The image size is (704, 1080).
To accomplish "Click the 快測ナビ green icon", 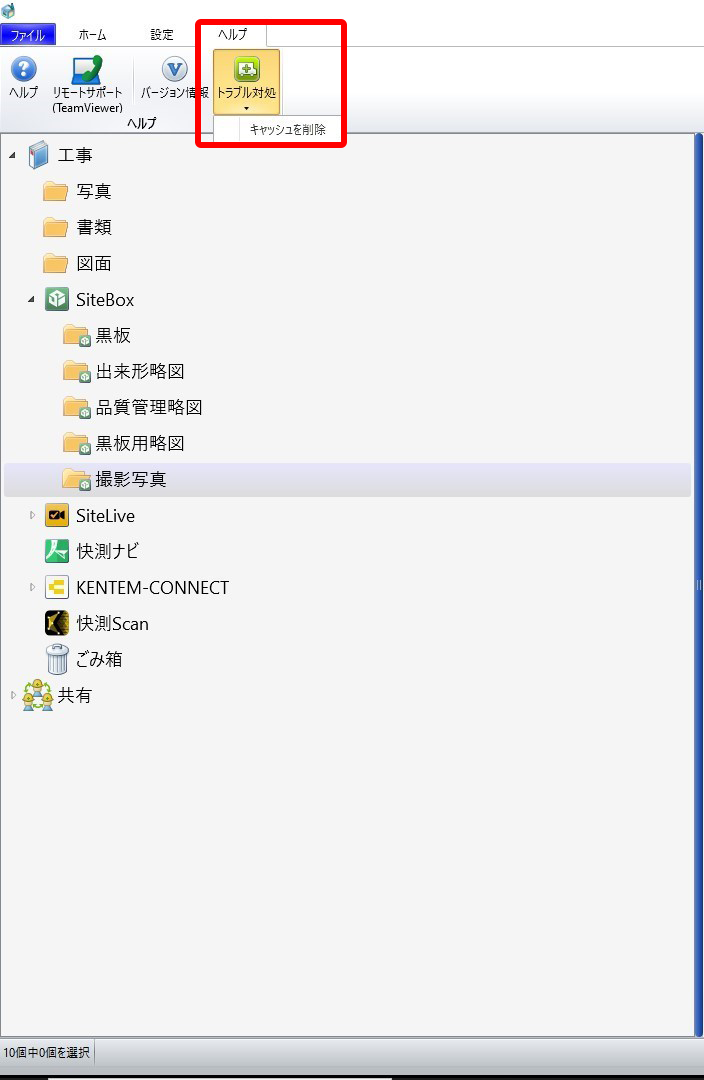I will [56, 551].
